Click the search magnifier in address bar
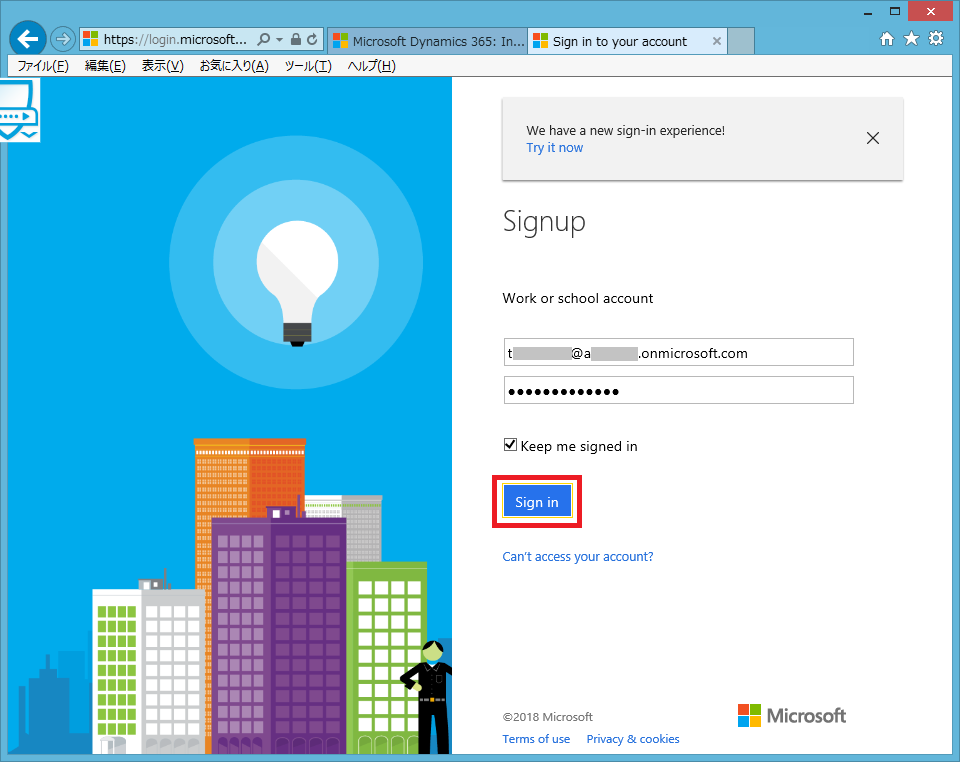This screenshot has width=960, height=762. pyautogui.click(x=263, y=40)
